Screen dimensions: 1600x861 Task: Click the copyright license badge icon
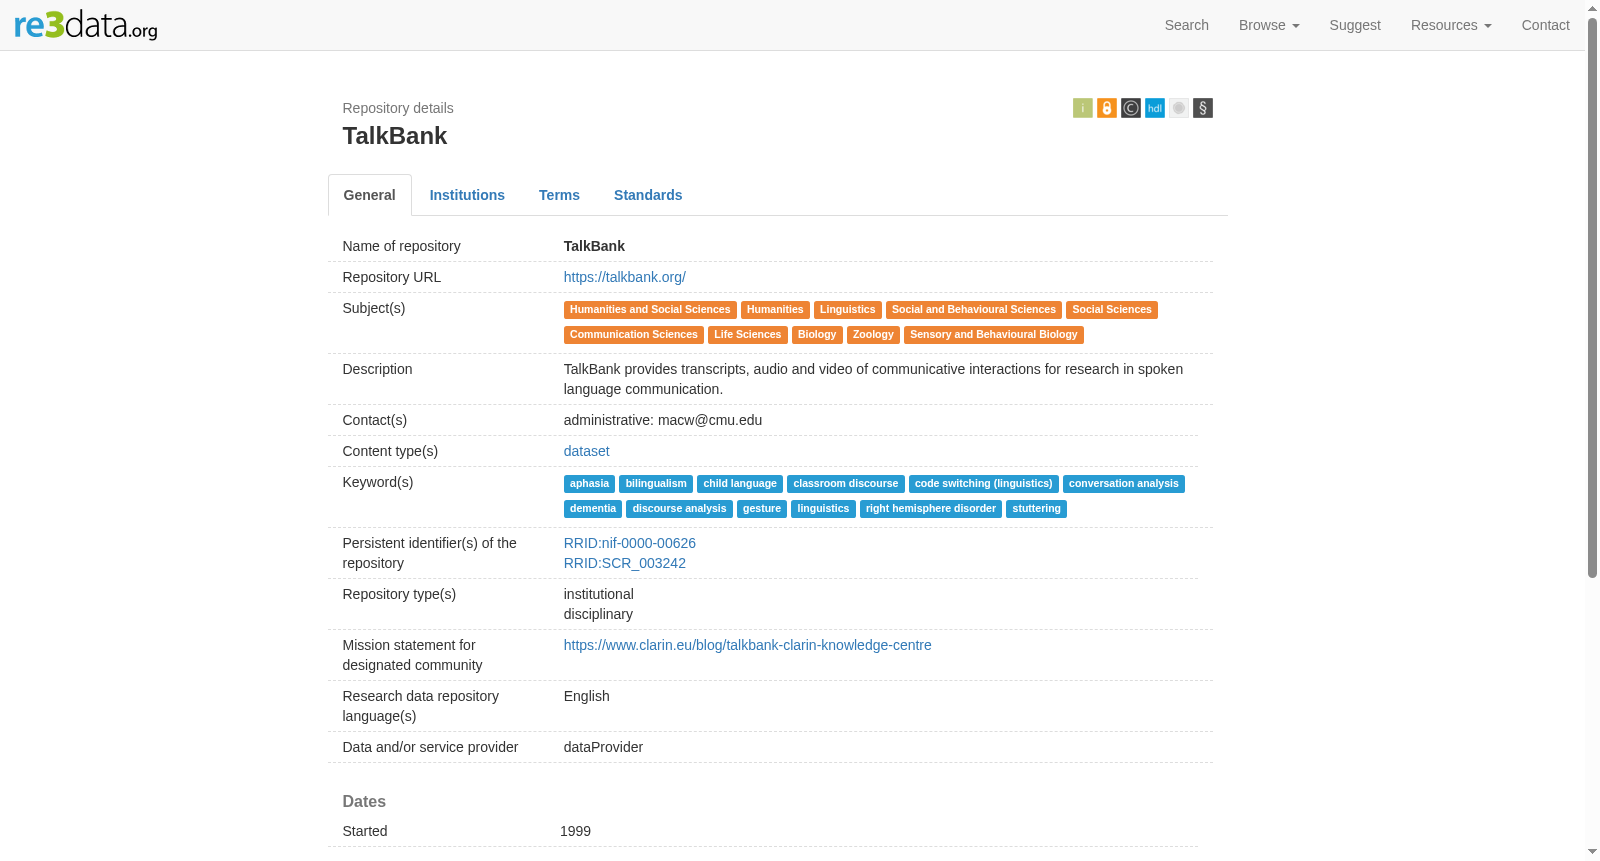tap(1131, 108)
